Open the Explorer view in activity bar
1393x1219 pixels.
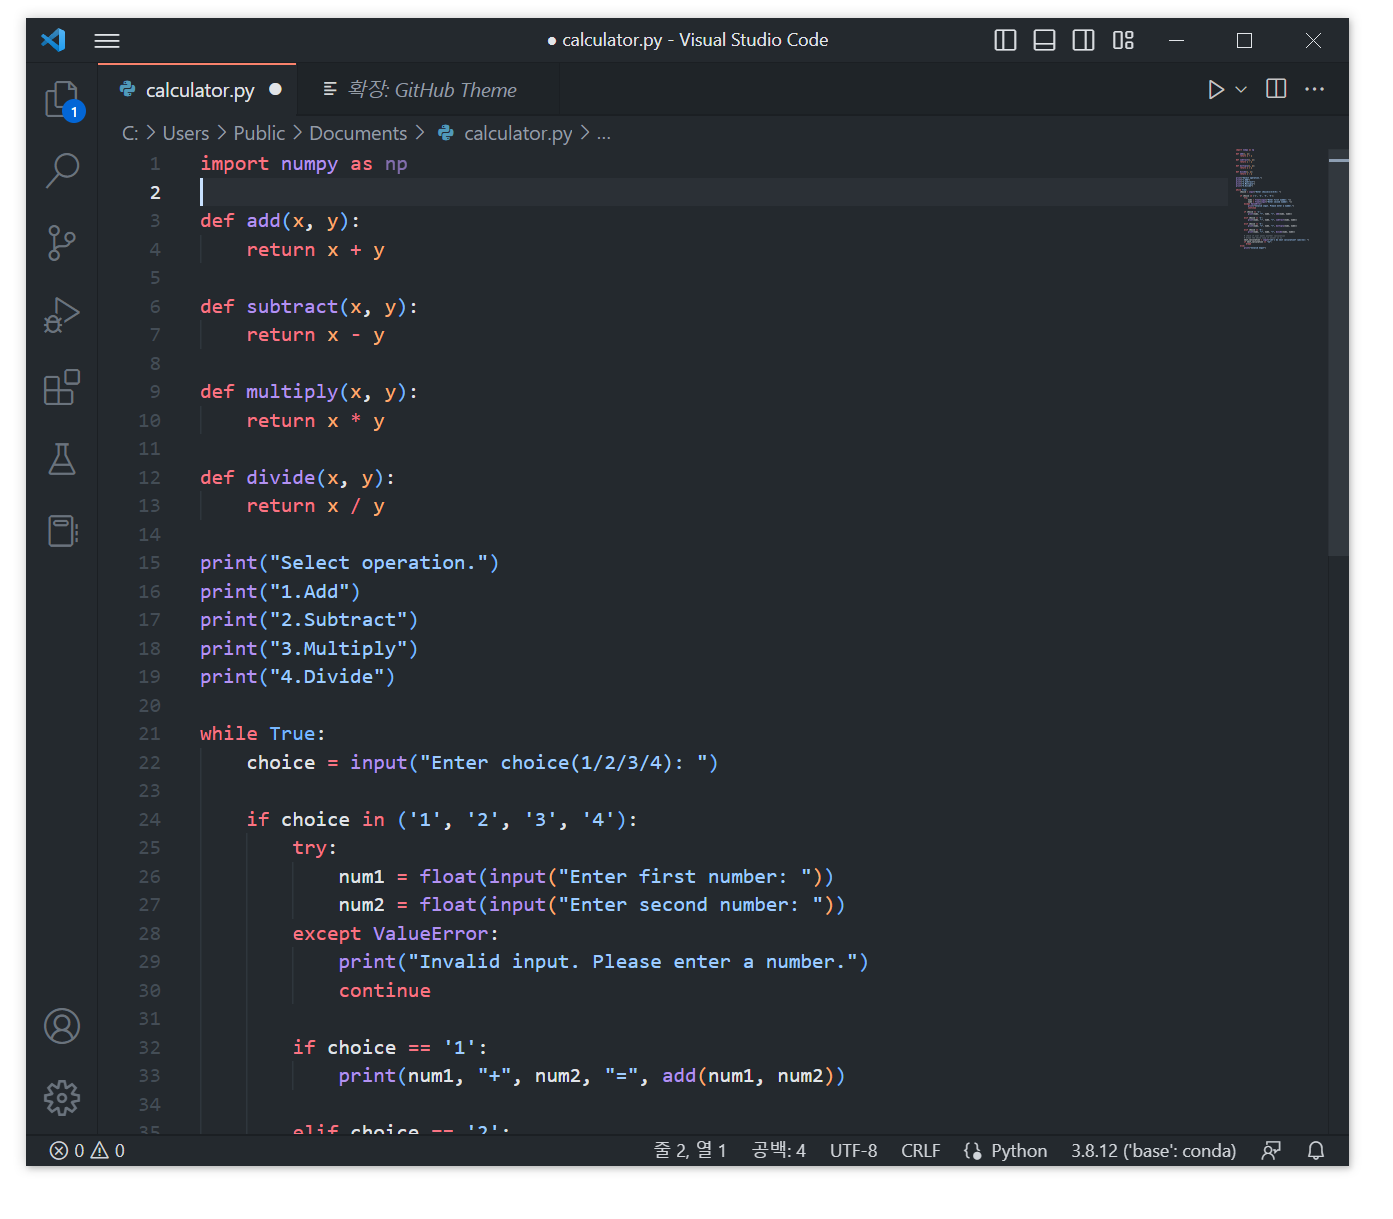[62, 100]
